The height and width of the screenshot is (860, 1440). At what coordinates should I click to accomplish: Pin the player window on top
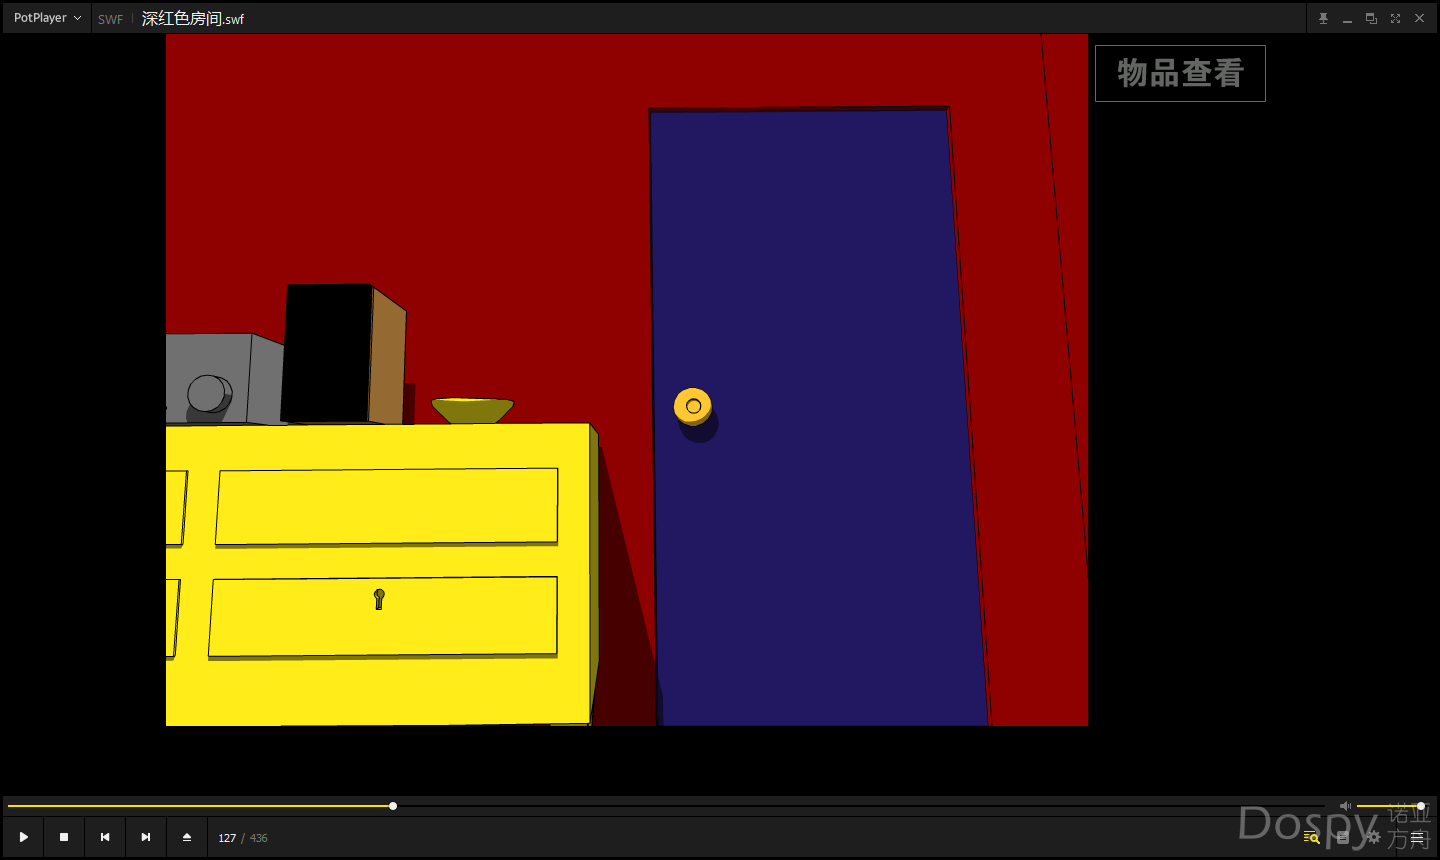[x=1323, y=18]
